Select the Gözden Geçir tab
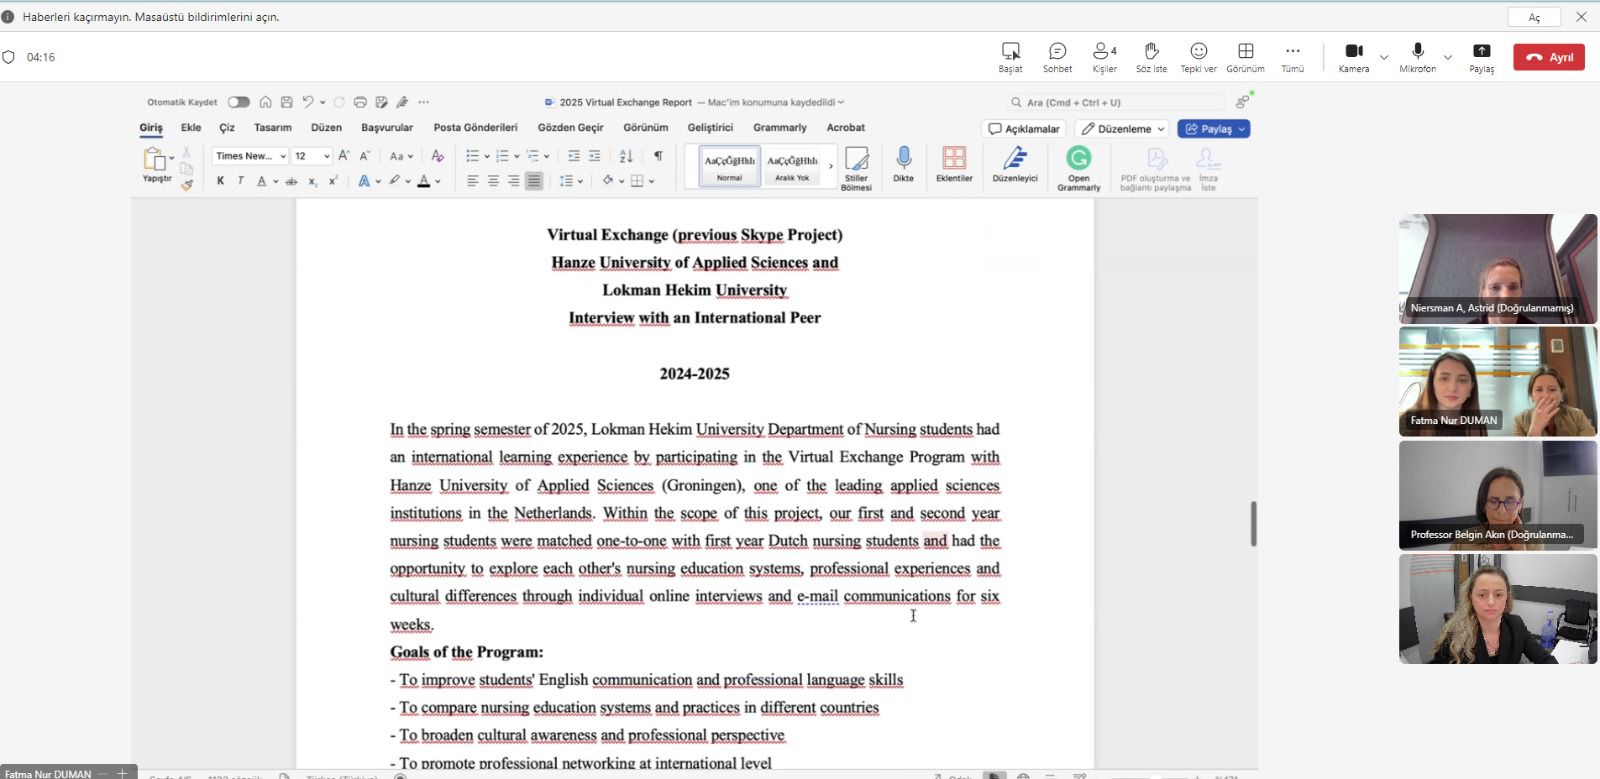The width and height of the screenshot is (1600, 779). 570,128
